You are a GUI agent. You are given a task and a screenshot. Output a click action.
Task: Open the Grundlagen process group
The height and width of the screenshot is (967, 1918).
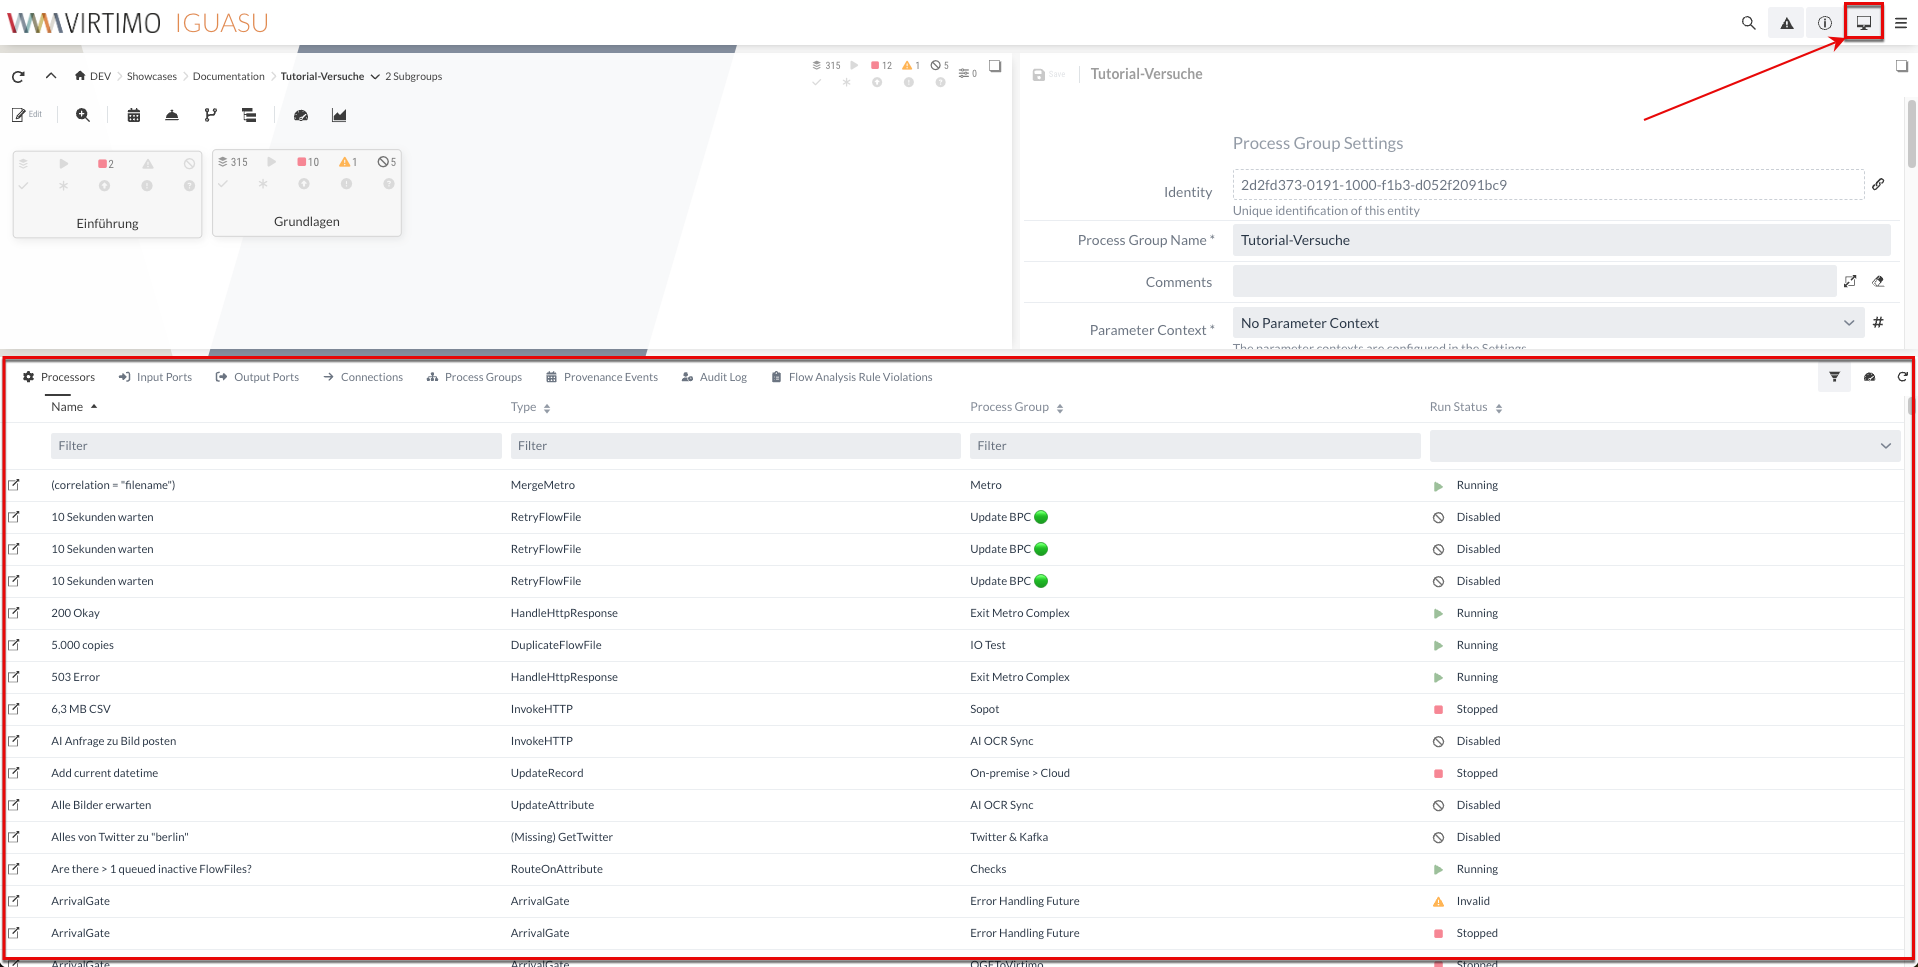coord(306,221)
